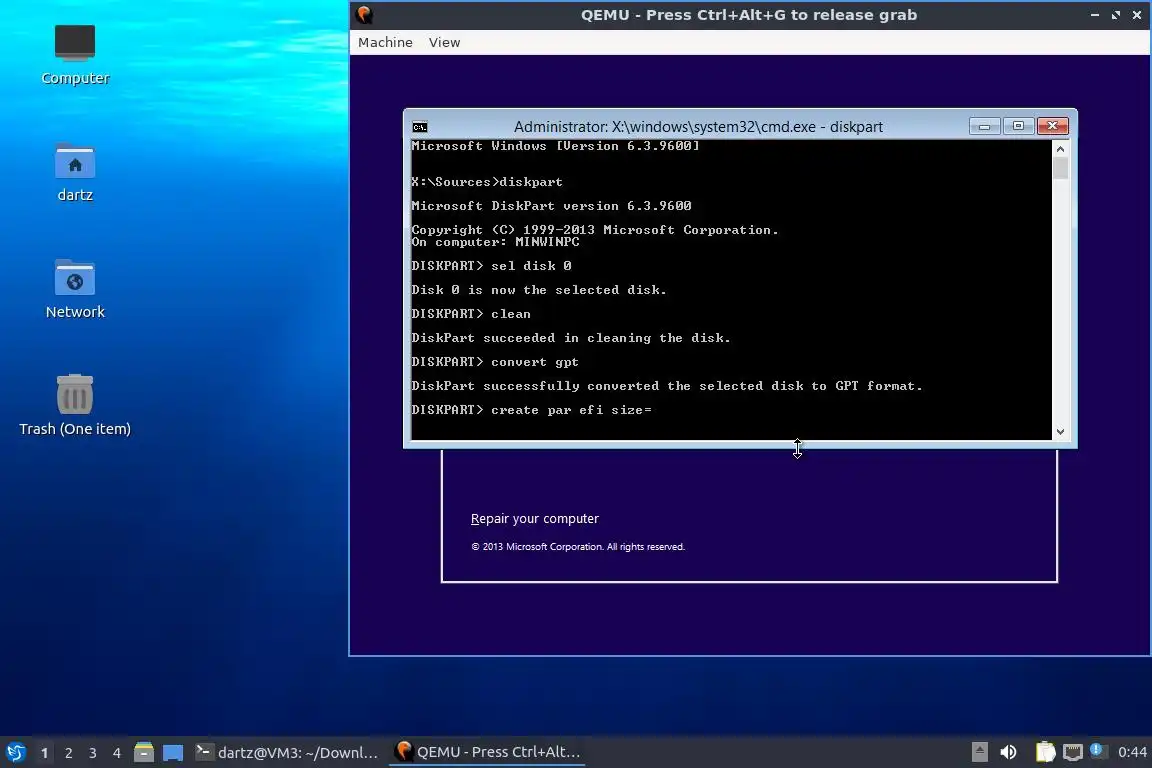The height and width of the screenshot is (768, 1152).
Task: Open the start menu launcher icon
Action: pyautogui.click(x=15, y=752)
